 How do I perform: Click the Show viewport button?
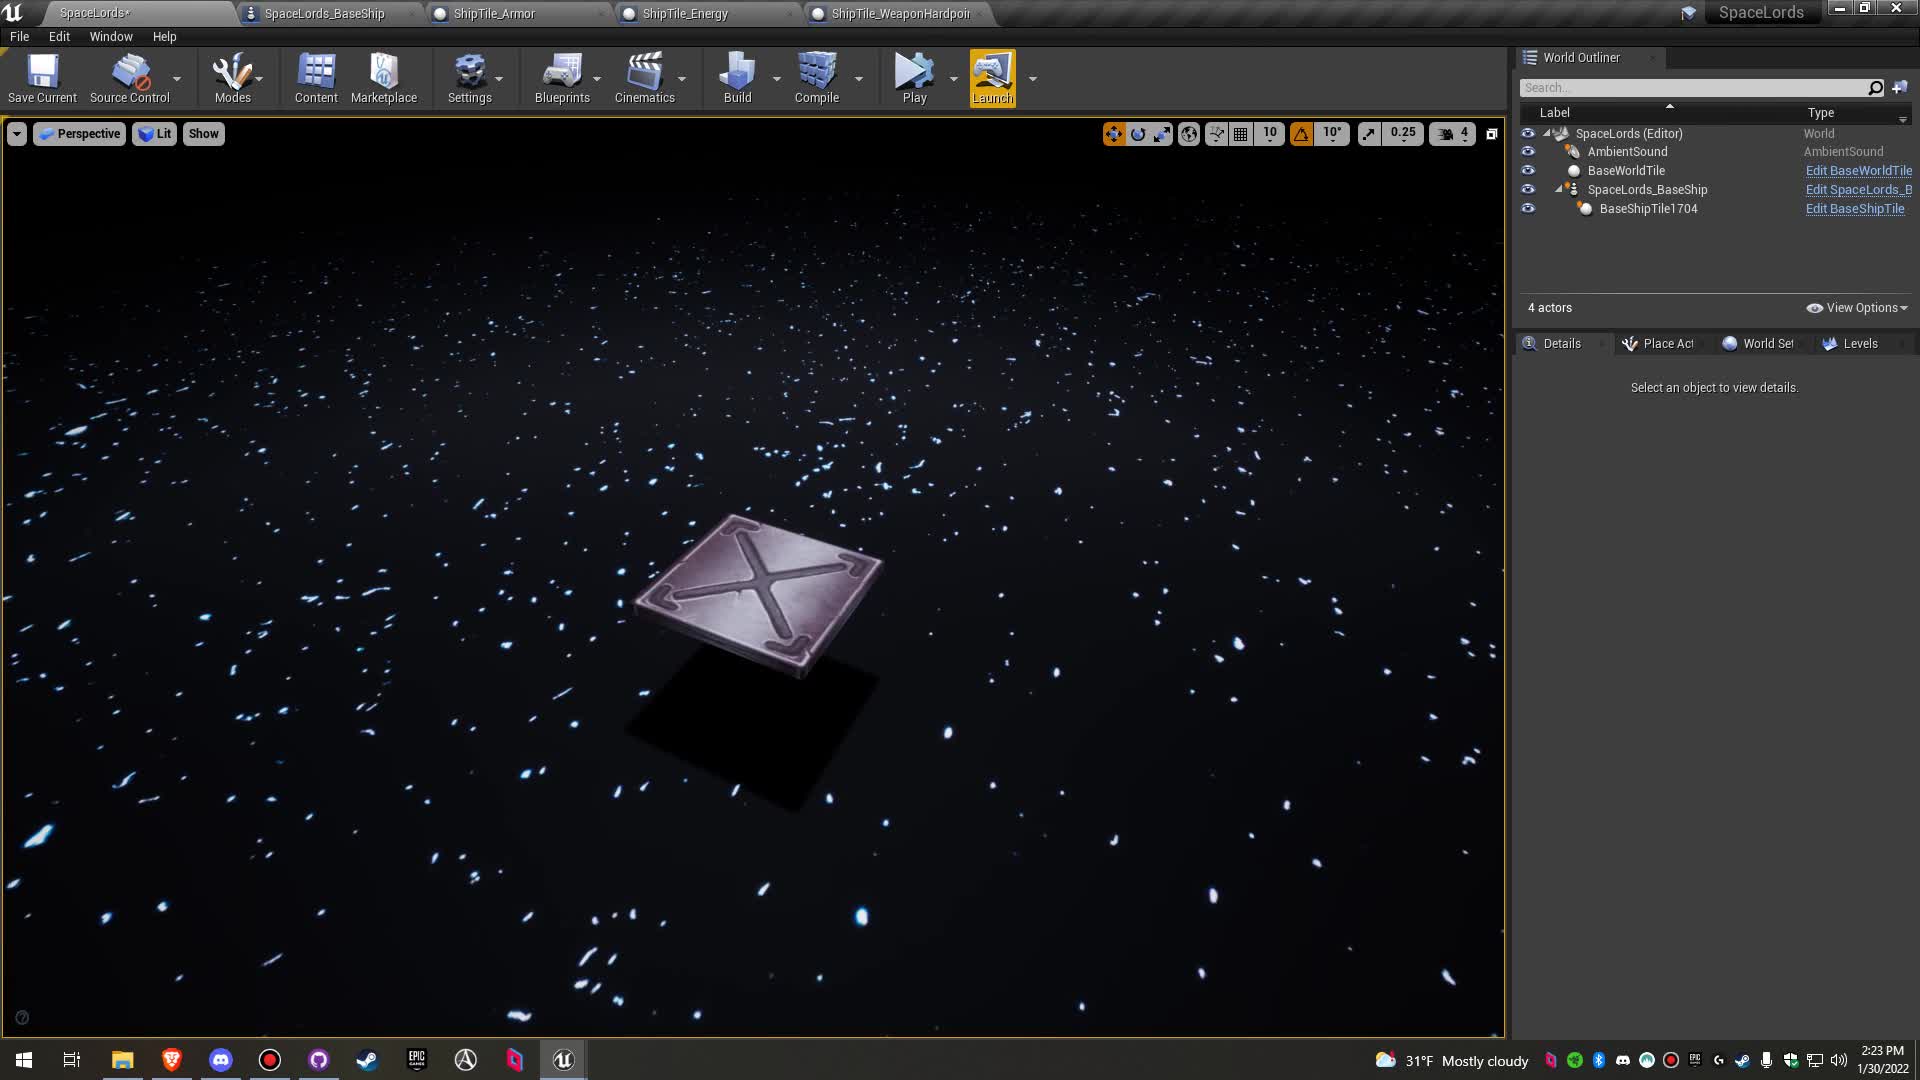click(203, 134)
